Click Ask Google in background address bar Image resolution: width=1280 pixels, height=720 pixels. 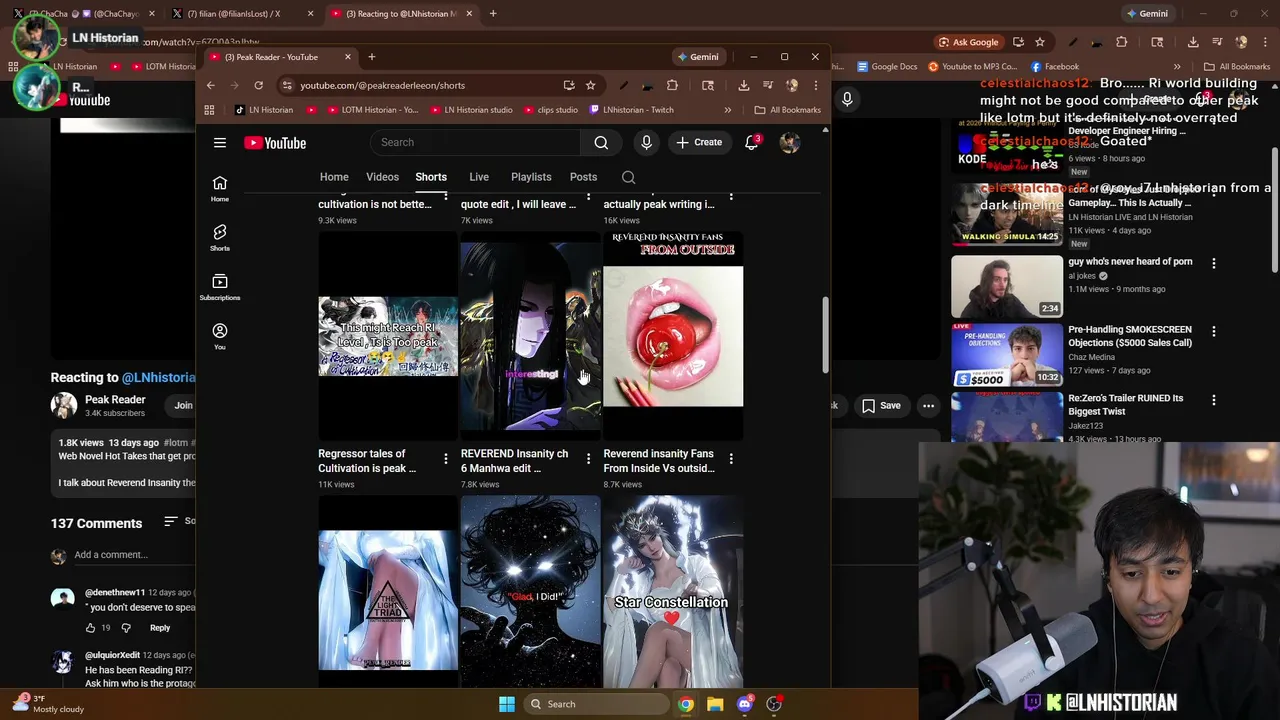[x=968, y=42]
